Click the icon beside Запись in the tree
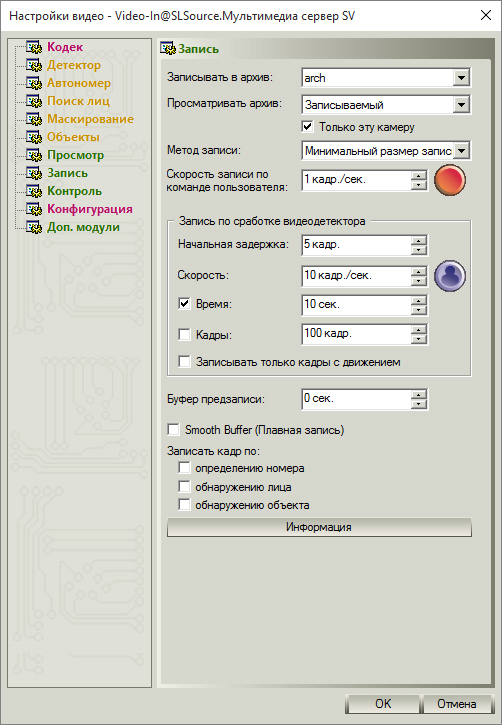Image resolution: width=502 pixels, height=725 pixels. point(34,173)
